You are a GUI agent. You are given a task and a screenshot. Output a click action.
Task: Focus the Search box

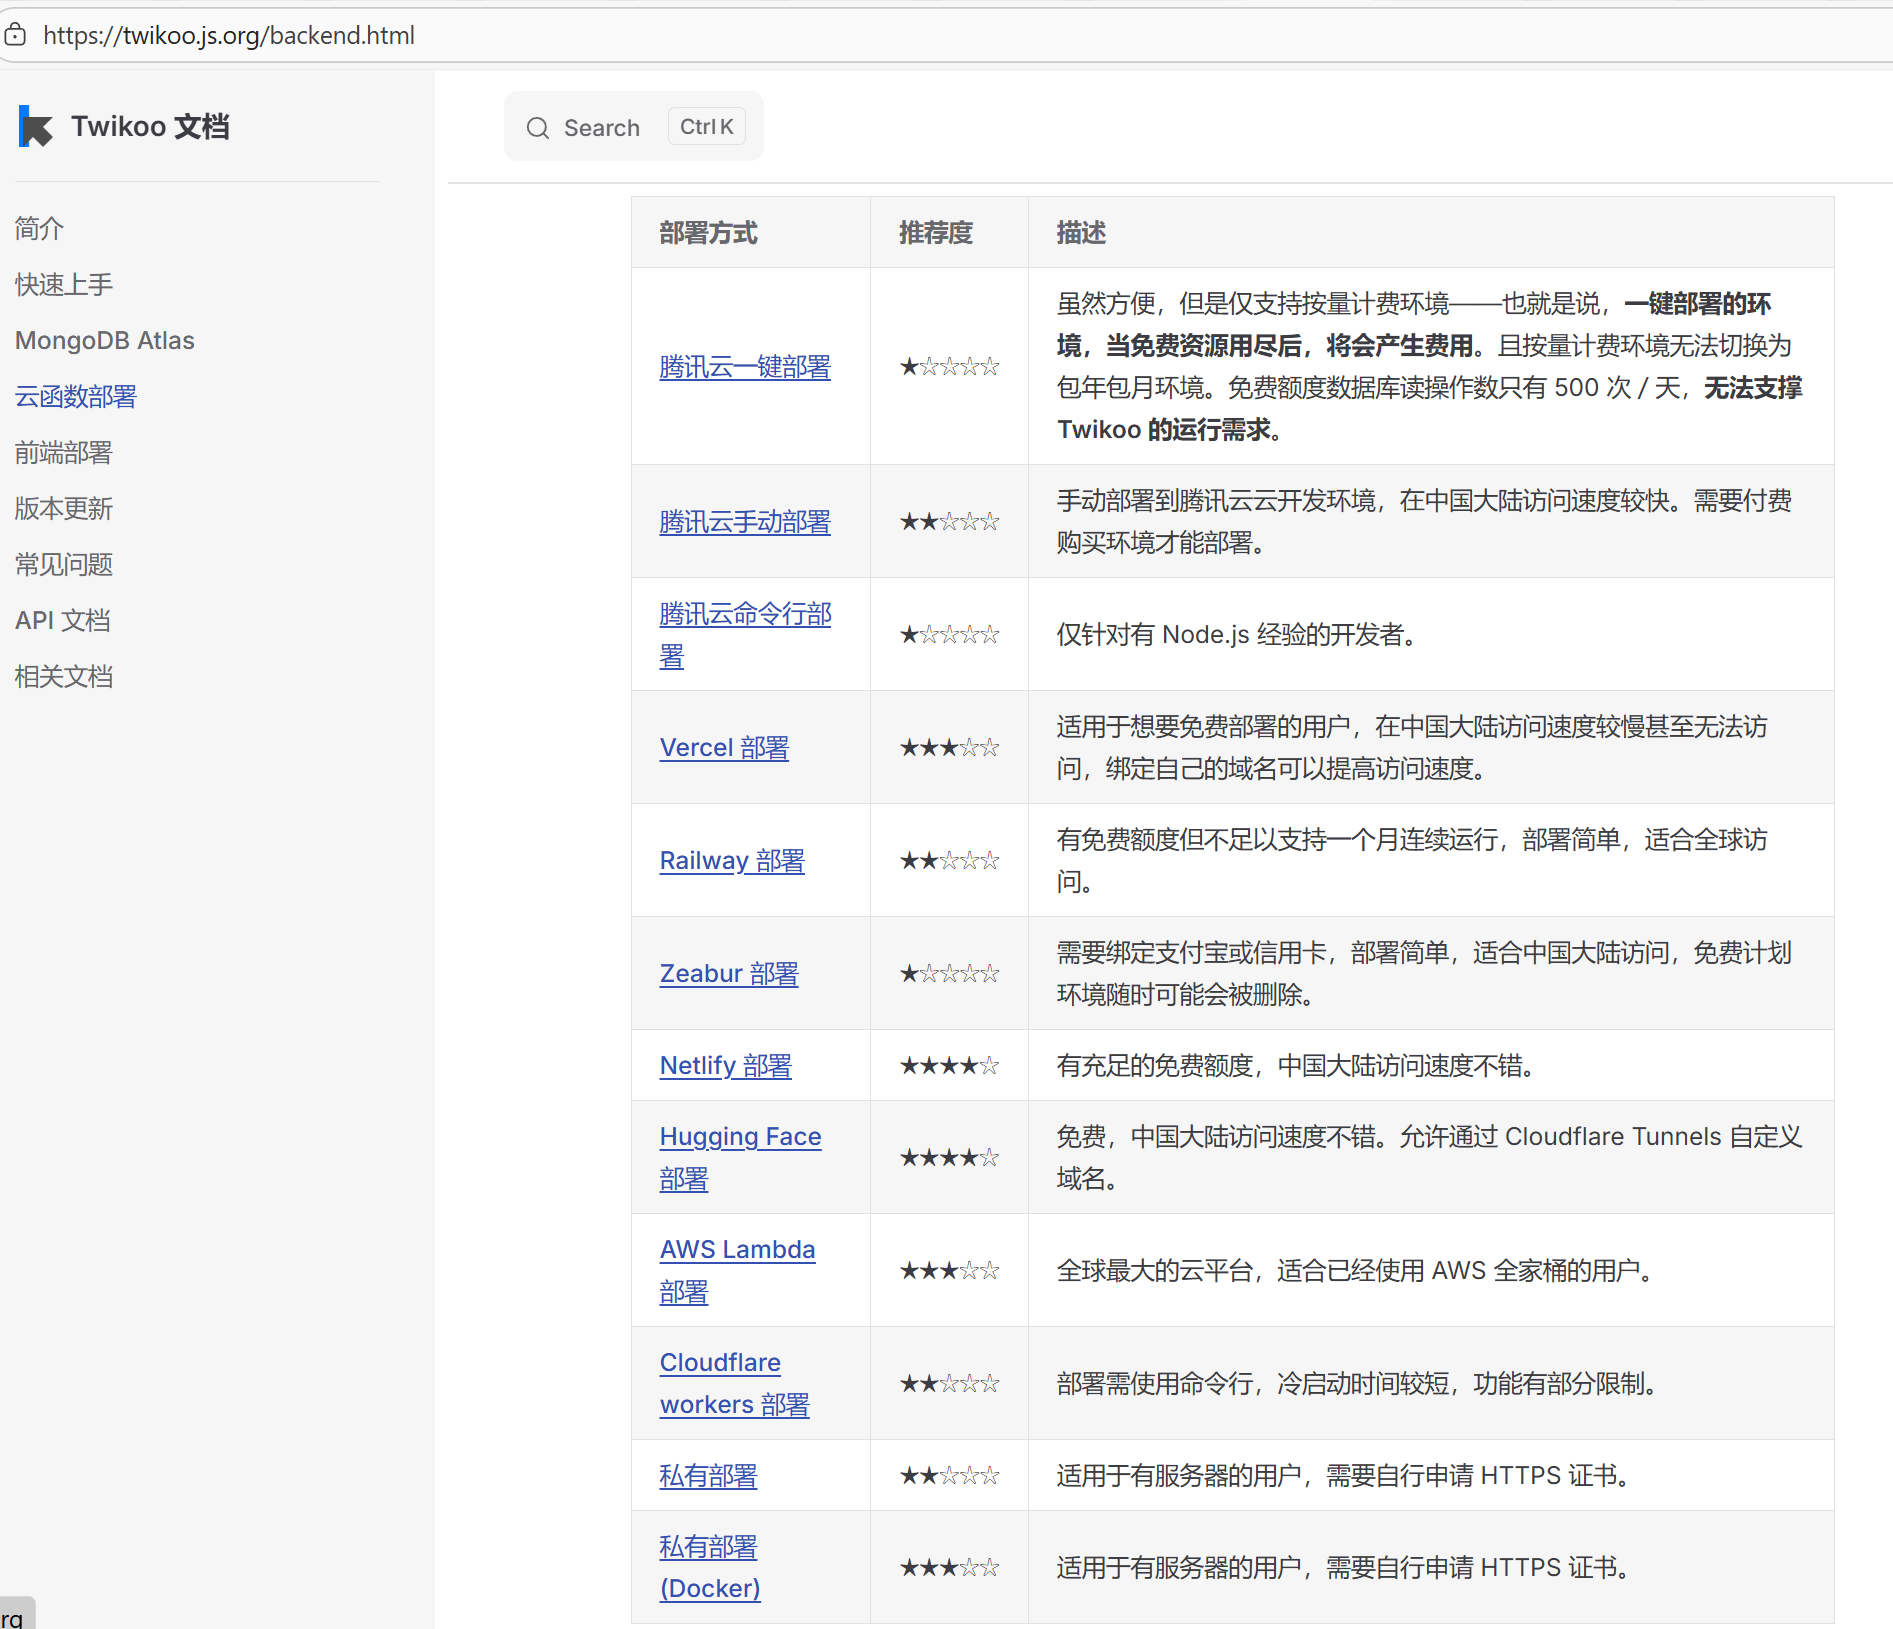click(634, 127)
